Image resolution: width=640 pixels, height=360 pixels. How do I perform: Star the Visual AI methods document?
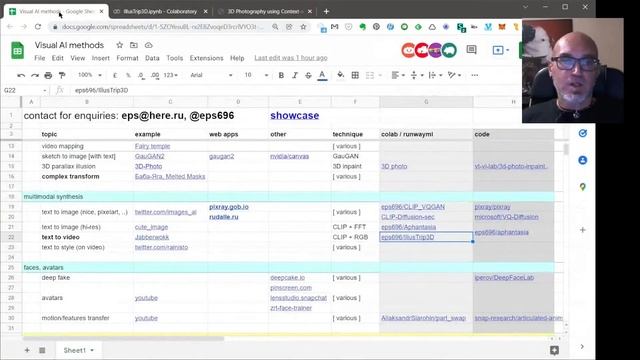pyautogui.click(x=119, y=45)
